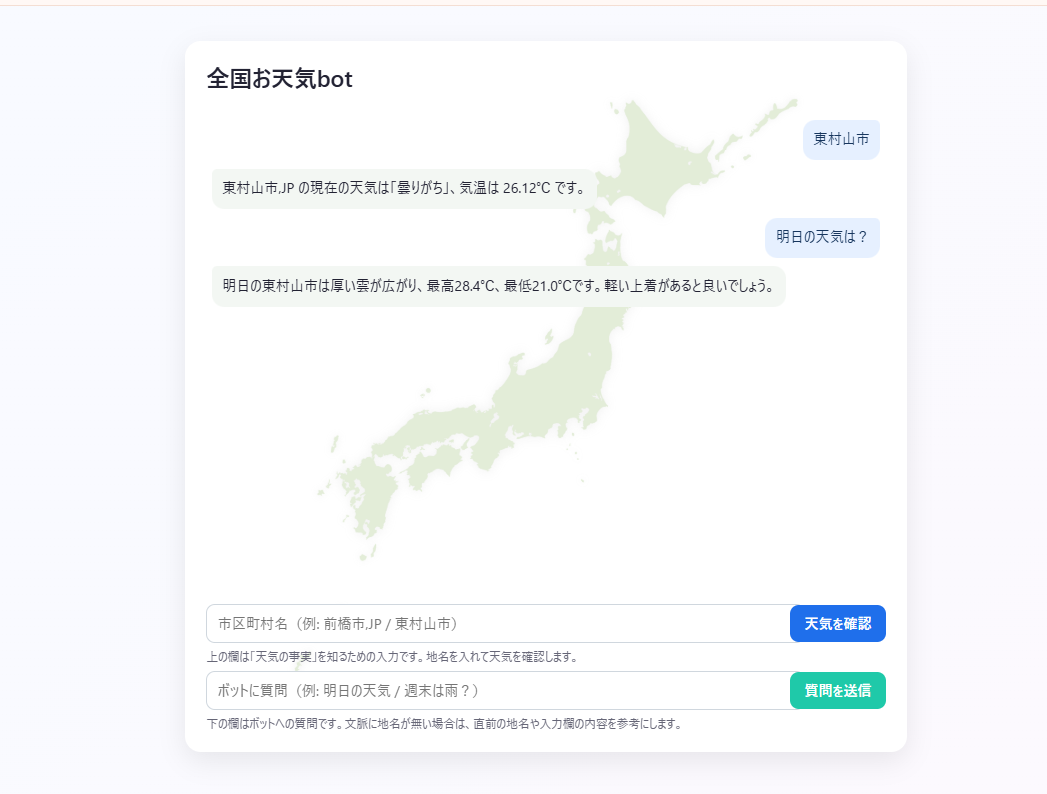Viewport: 1047px width, 794px height.
Task: Click the hint text 上の欄は「天気の事実」
Action: (x=392, y=657)
